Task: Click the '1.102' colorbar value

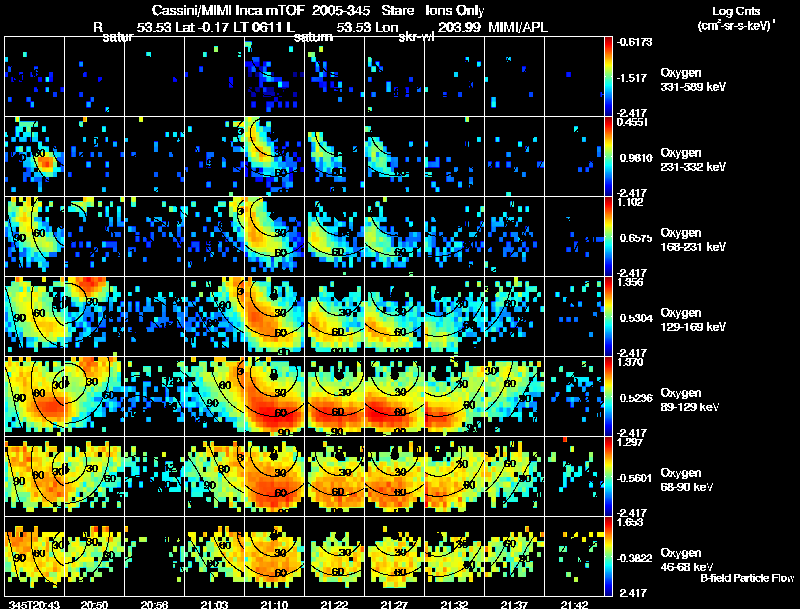Action: pyautogui.click(x=630, y=202)
